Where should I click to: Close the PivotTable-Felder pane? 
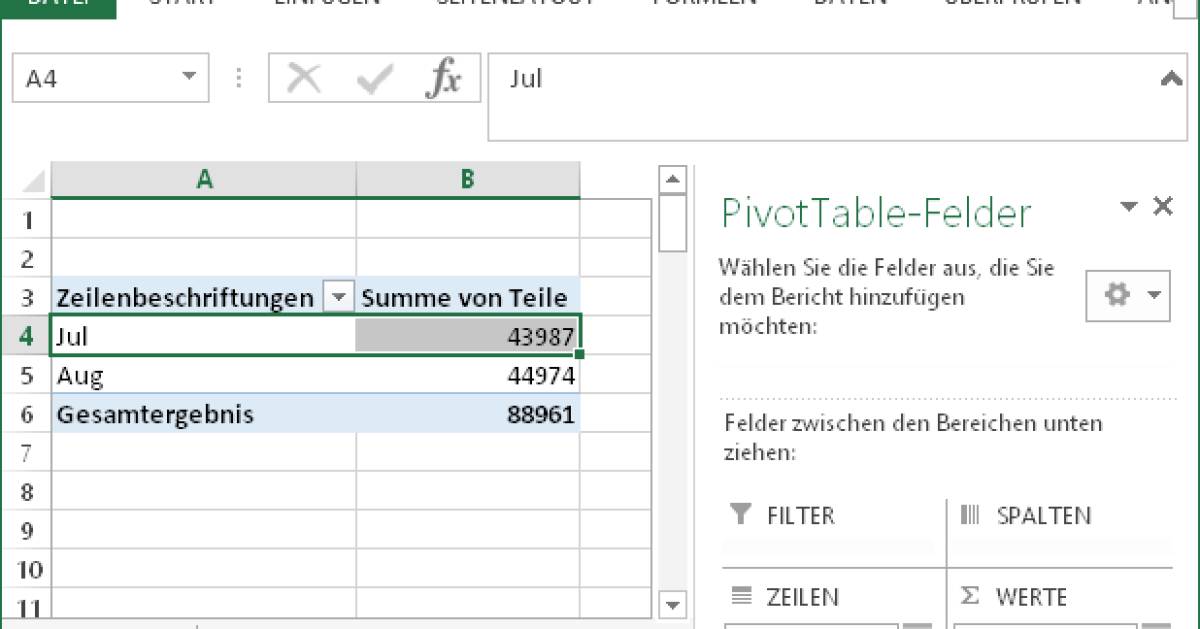1163,206
